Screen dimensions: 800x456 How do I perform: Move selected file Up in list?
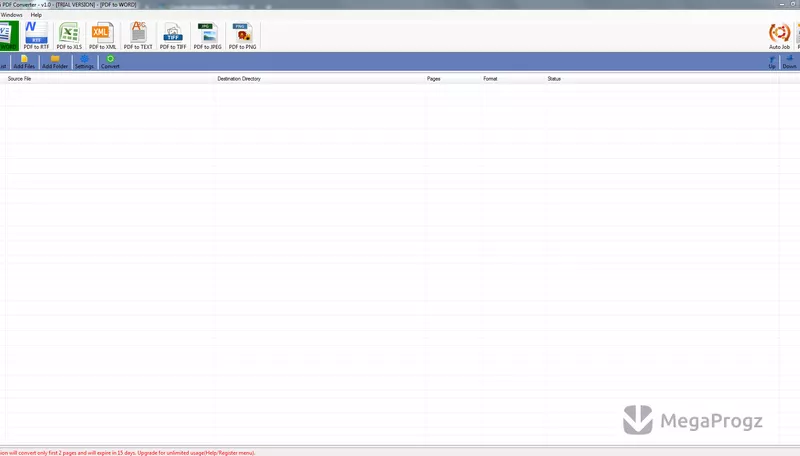tap(772, 62)
